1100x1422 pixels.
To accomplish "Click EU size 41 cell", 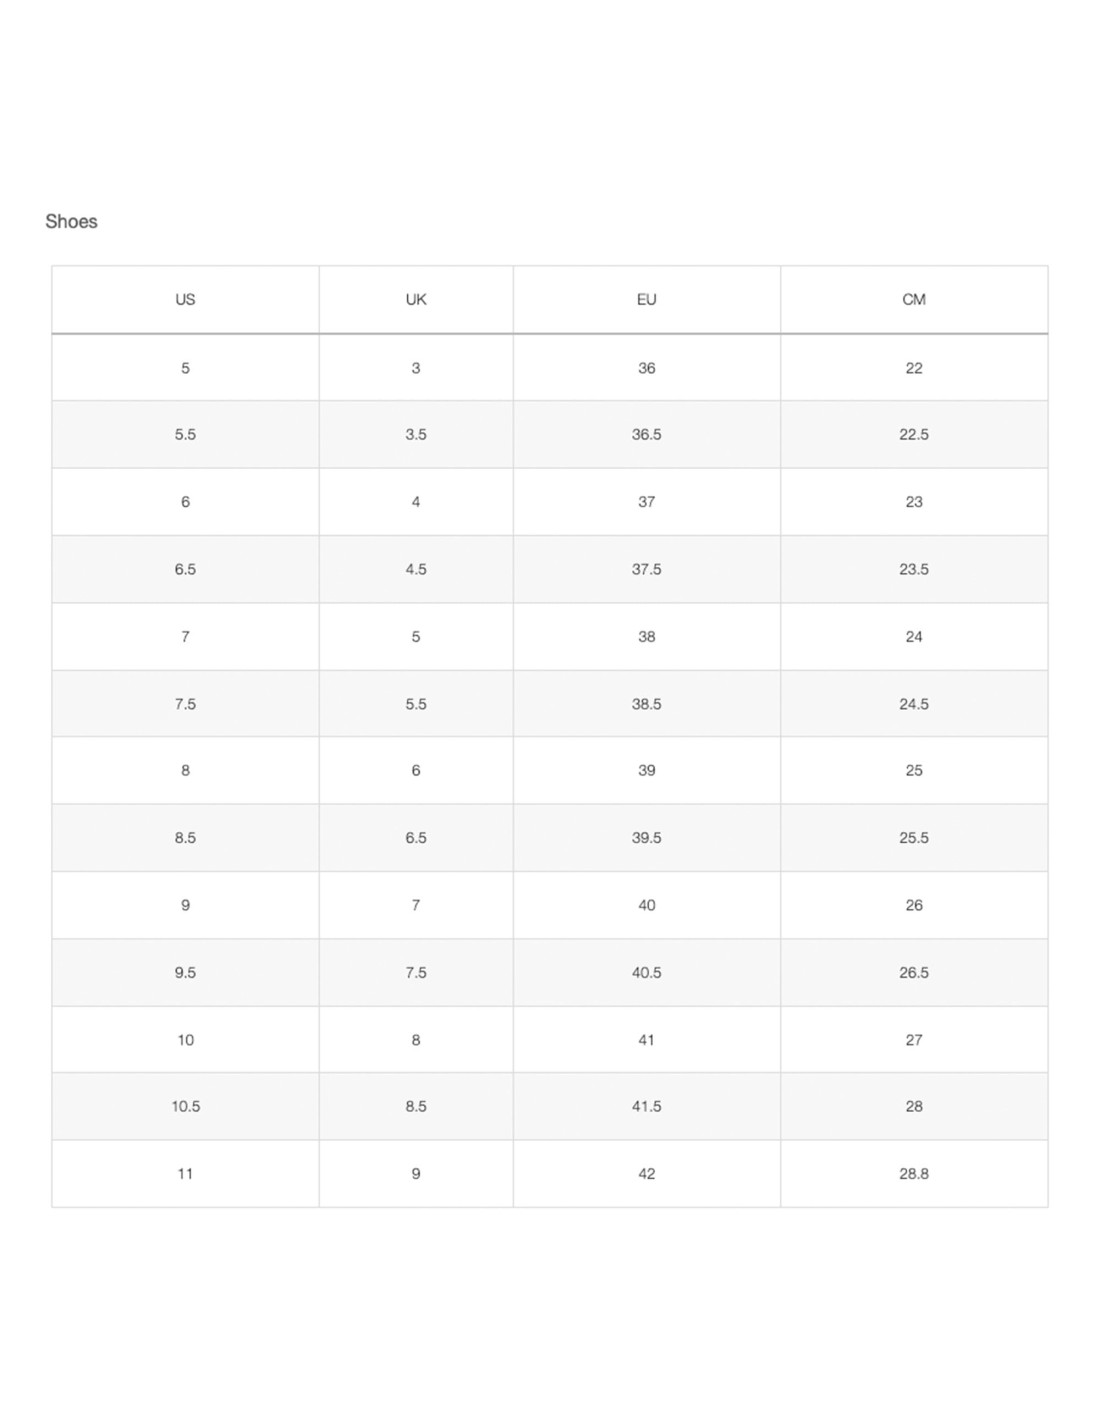I will point(647,1040).
